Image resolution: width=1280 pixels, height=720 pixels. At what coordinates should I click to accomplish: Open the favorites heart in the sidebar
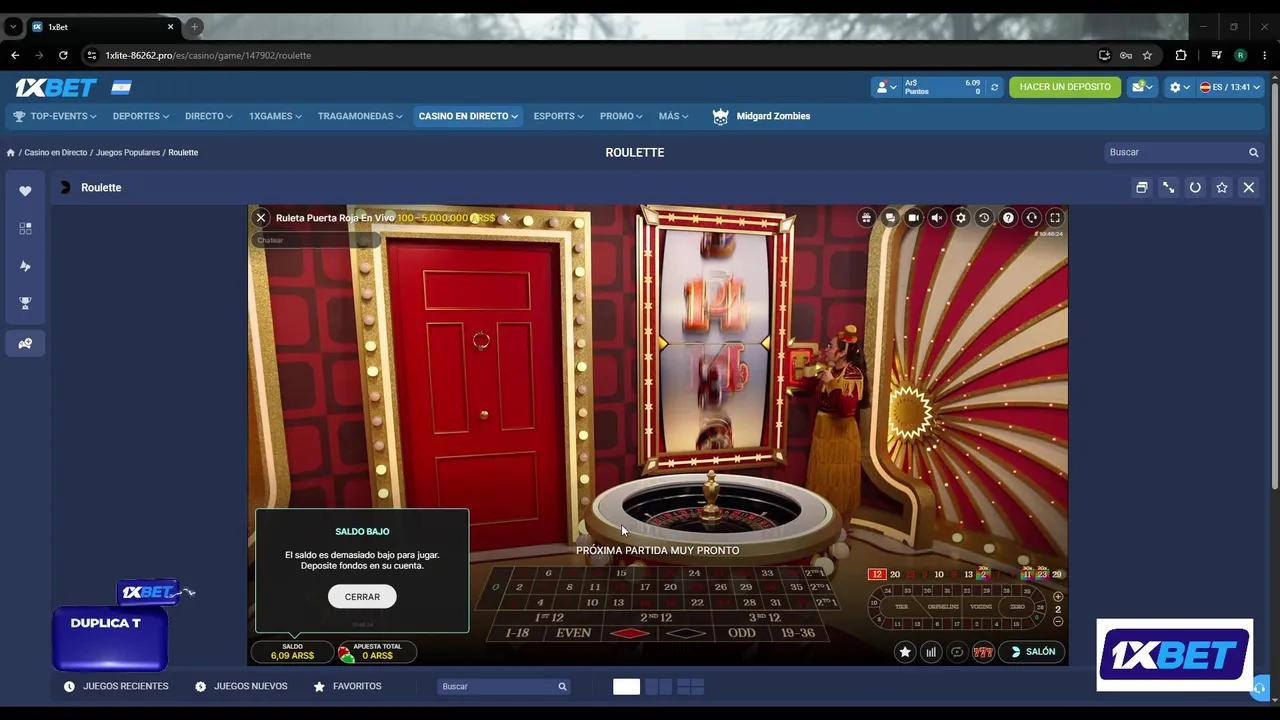pyautogui.click(x=25, y=191)
